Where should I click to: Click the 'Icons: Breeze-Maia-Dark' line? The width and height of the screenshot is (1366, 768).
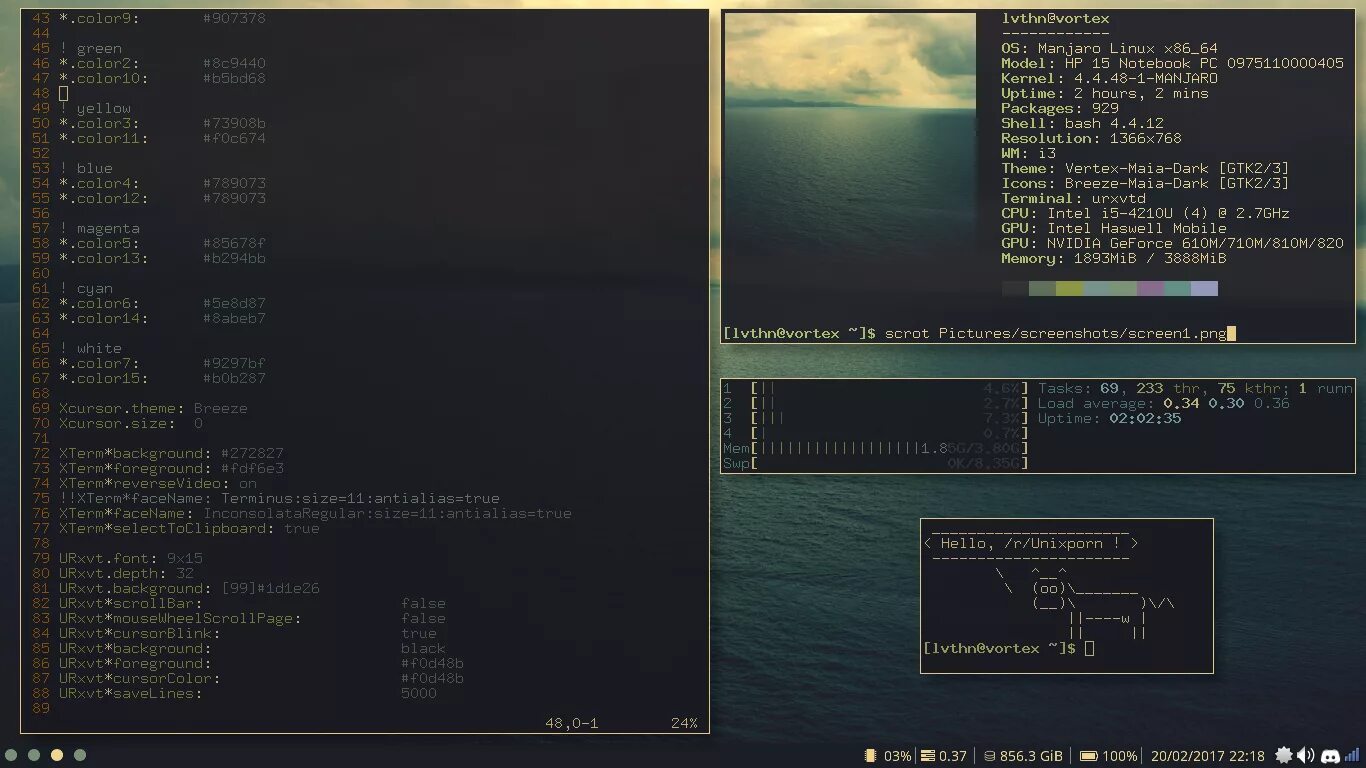click(1145, 183)
